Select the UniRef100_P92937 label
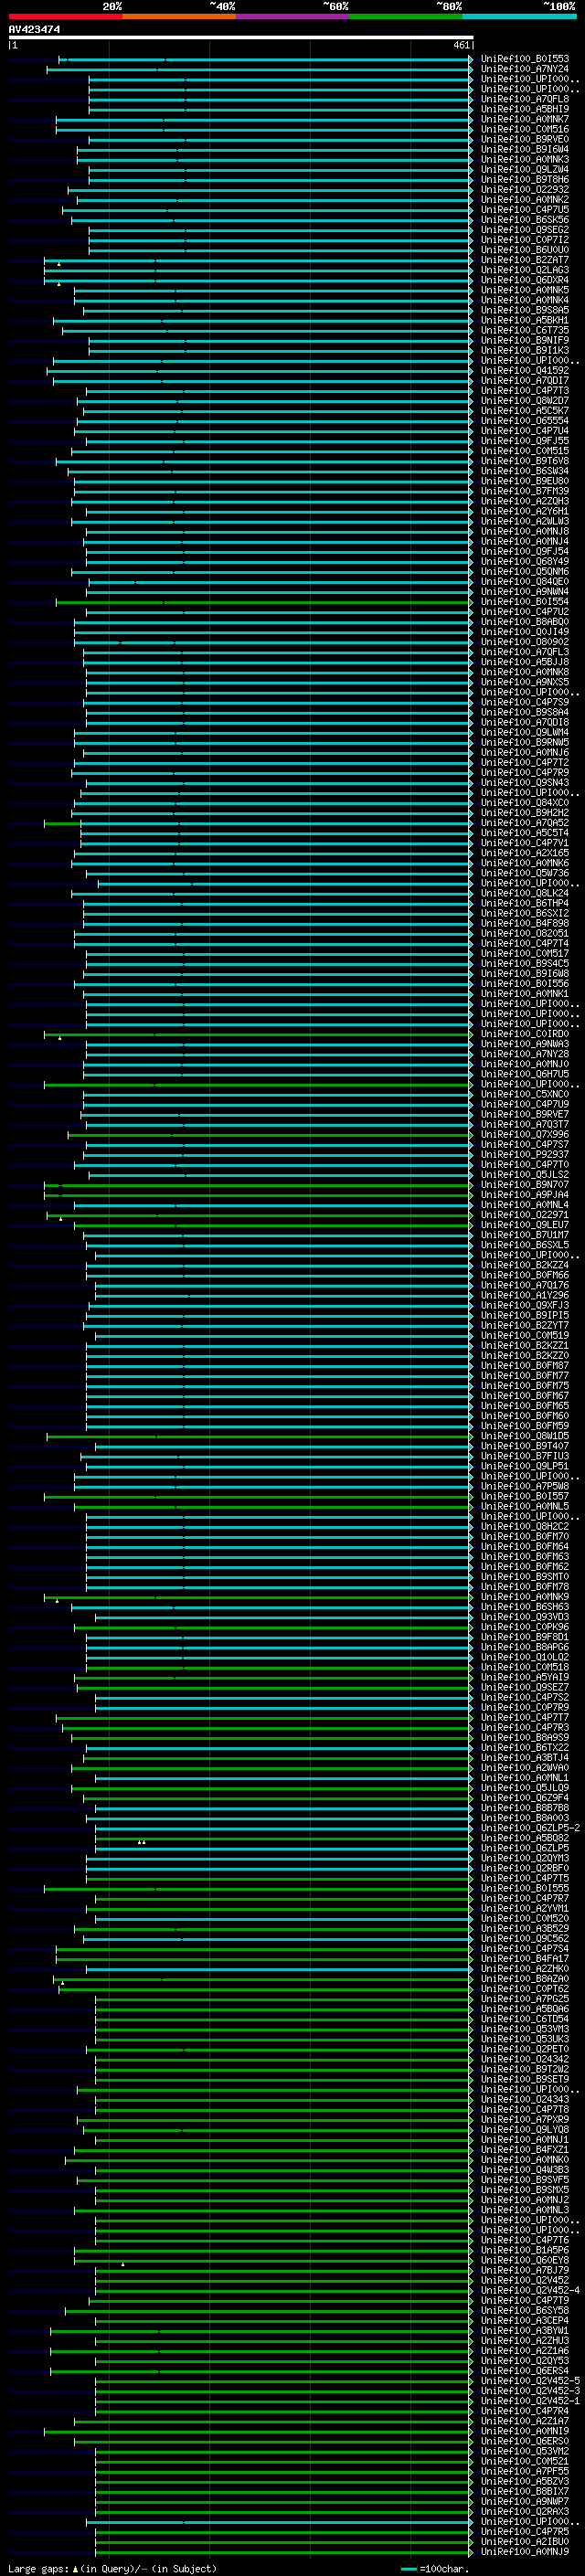 tap(525, 1154)
